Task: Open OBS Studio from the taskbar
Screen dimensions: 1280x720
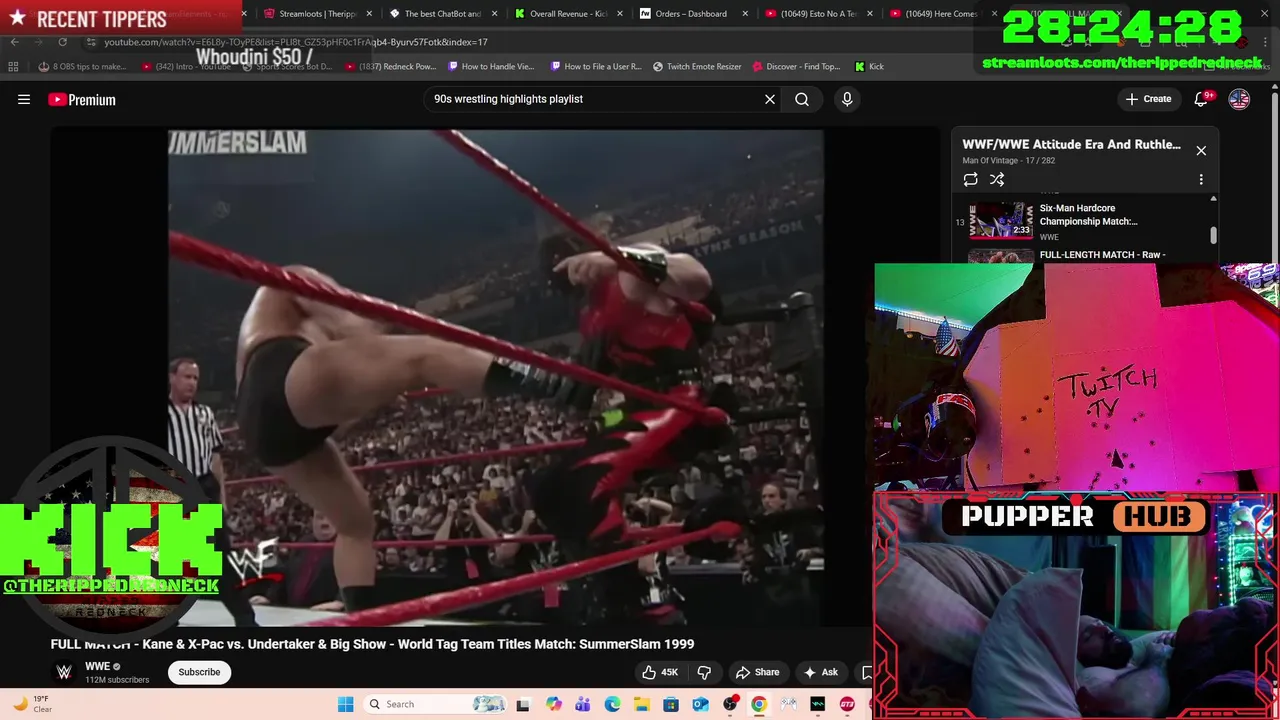Action: tap(730, 704)
